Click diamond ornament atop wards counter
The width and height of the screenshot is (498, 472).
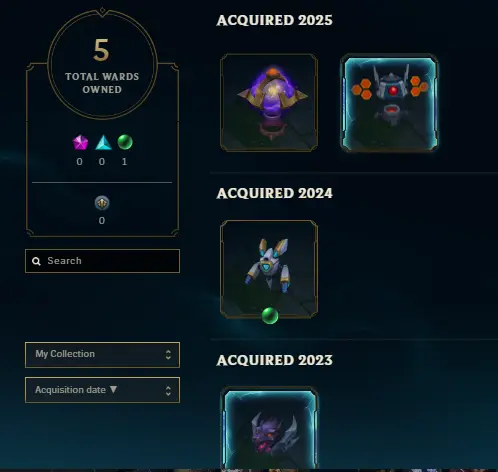coord(102,10)
